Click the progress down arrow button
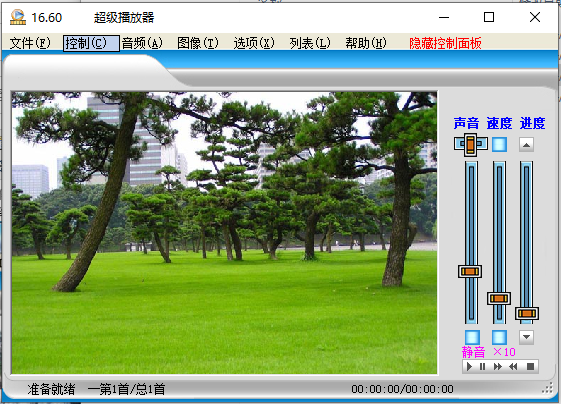 pyautogui.click(x=526, y=337)
